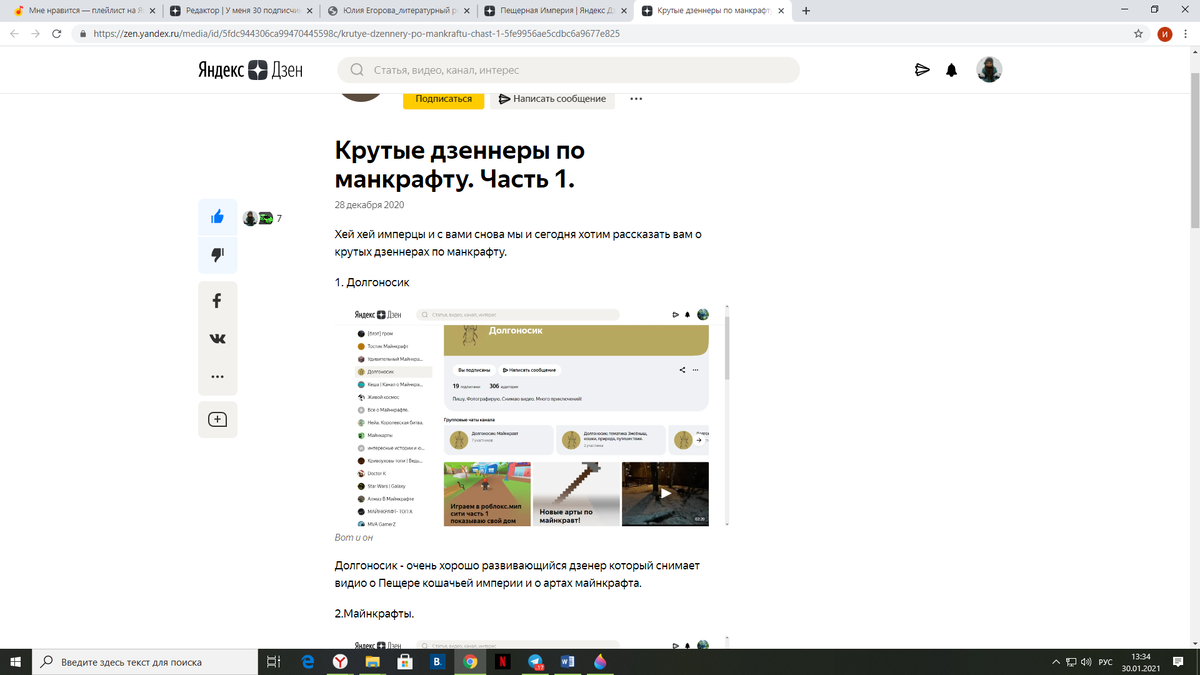Save the article to a collection icon
Image resolution: width=1200 pixels, height=675 pixels.
pos(217,419)
